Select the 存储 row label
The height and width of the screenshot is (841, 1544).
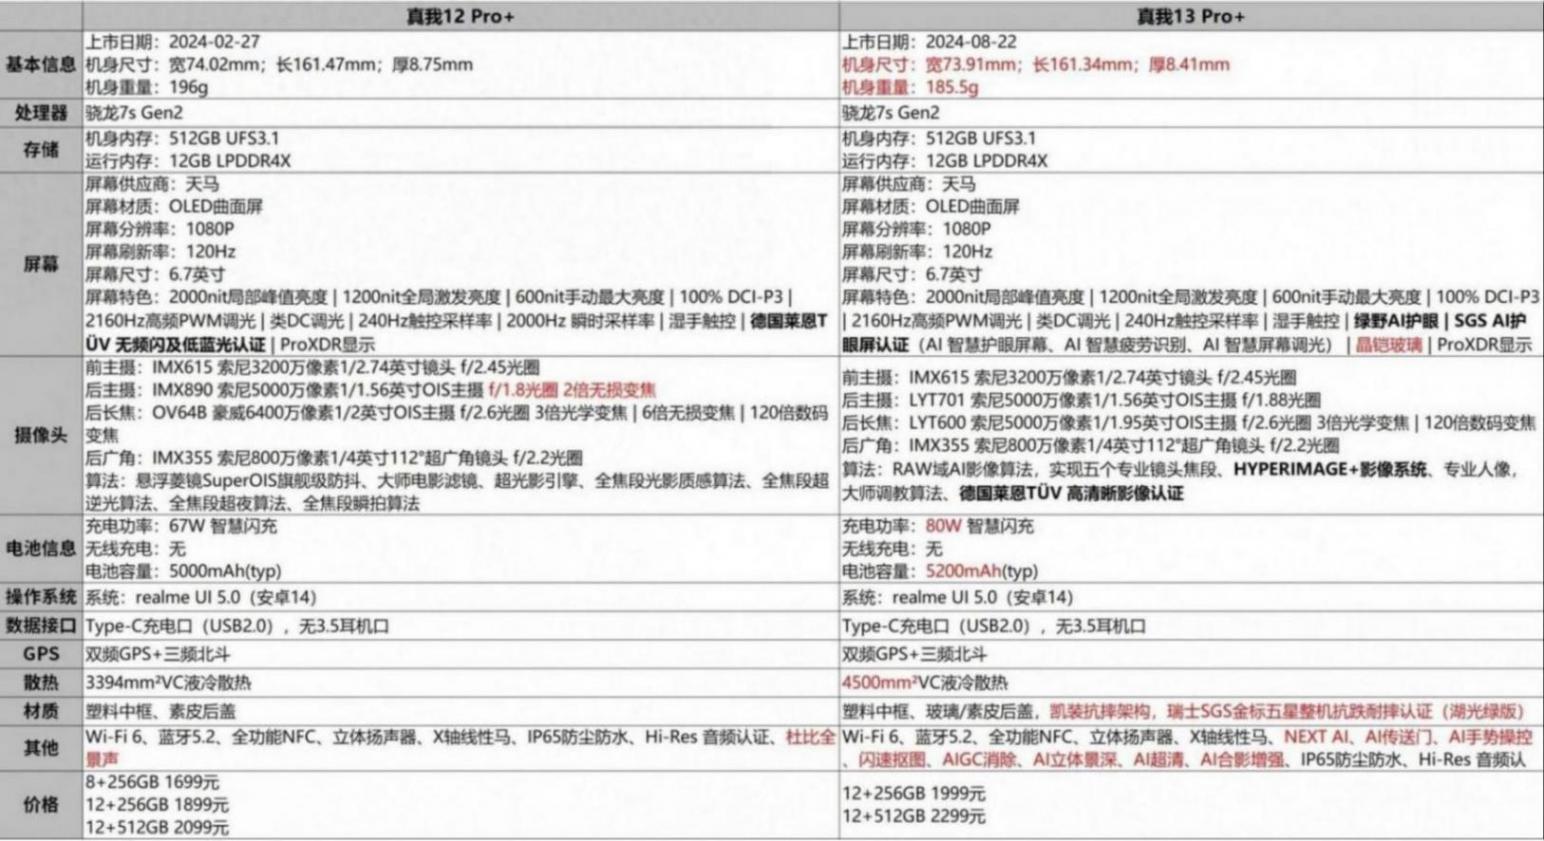click(x=41, y=149)
